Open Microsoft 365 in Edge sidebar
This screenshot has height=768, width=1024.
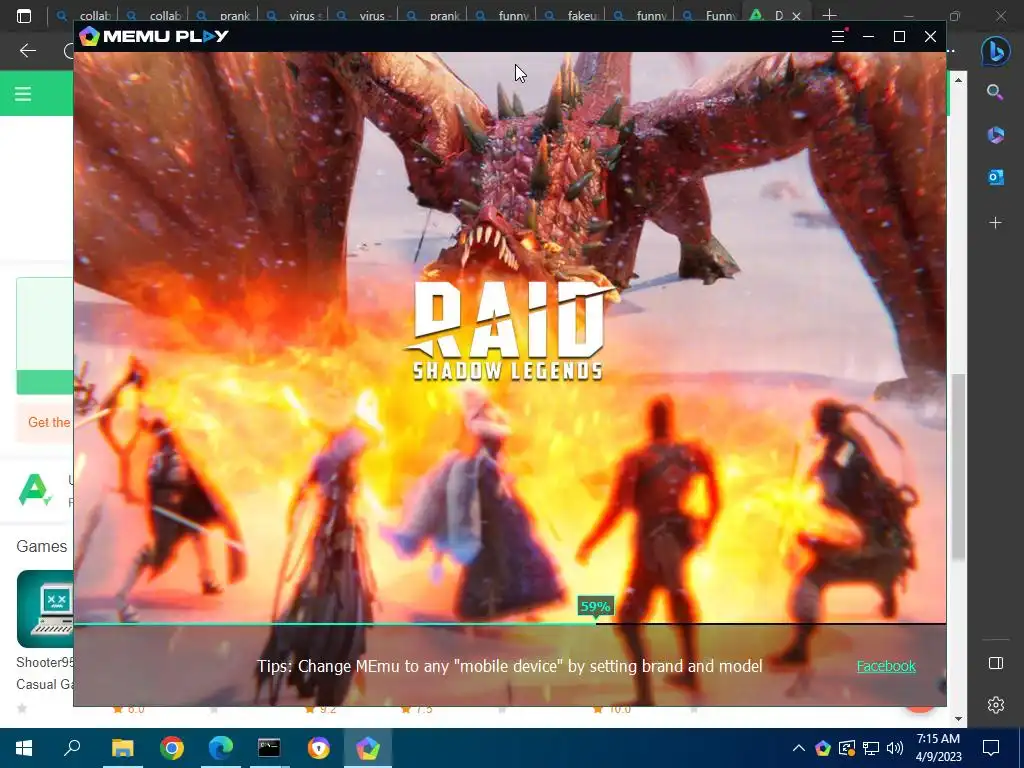[995, 135]
